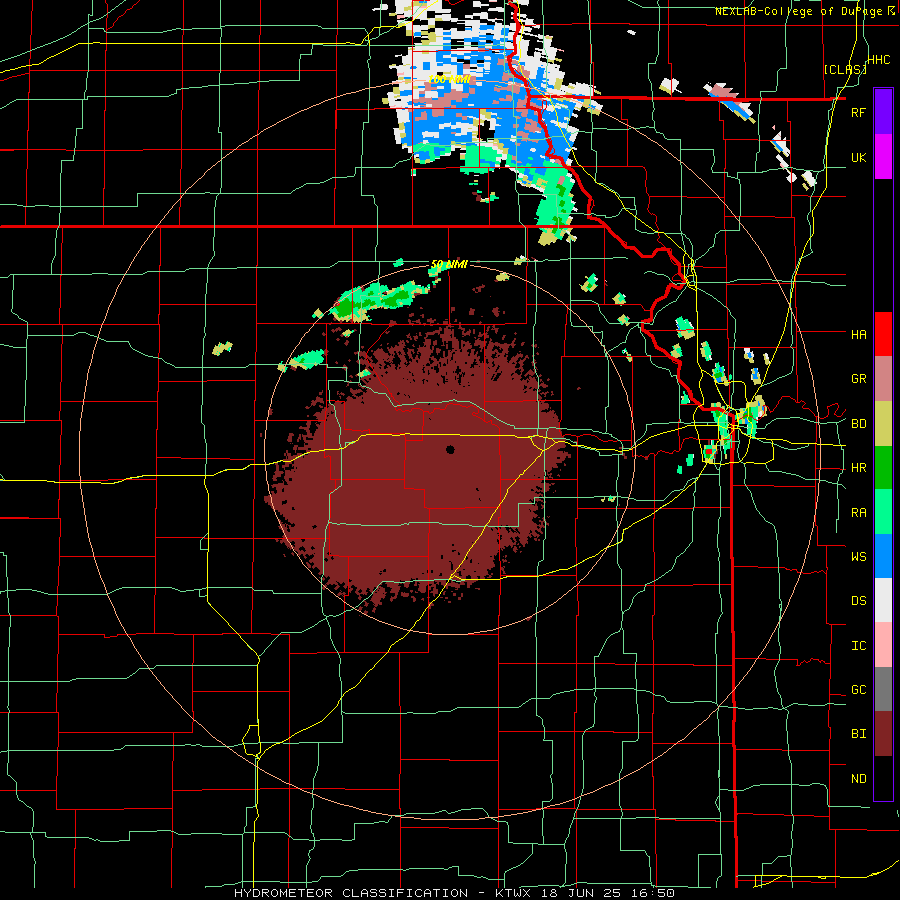Select the WS blue legend swatch

pos(883,556)
